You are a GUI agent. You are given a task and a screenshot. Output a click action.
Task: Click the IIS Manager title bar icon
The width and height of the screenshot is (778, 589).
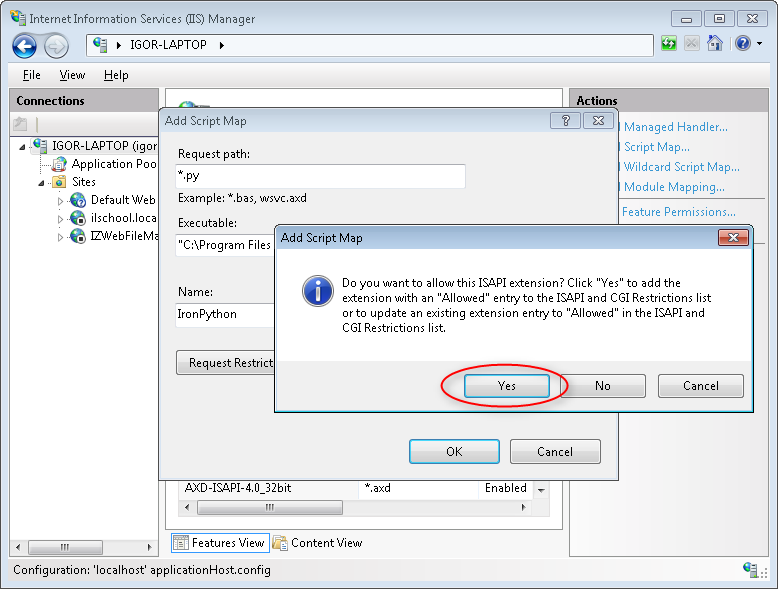[x=18, y=18]
